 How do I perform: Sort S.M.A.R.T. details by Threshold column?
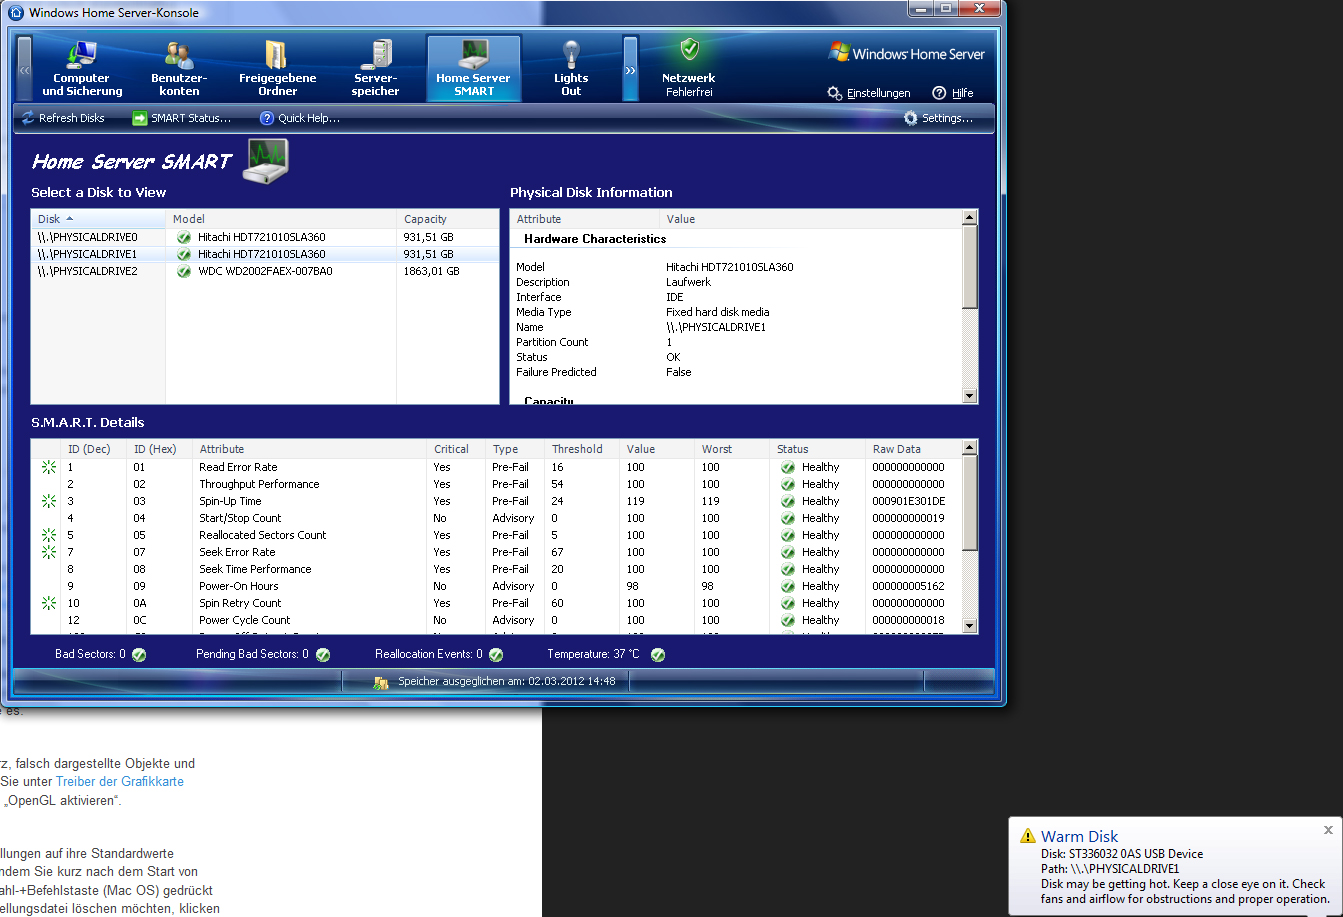pyautogui.click(x=582, y=449)
